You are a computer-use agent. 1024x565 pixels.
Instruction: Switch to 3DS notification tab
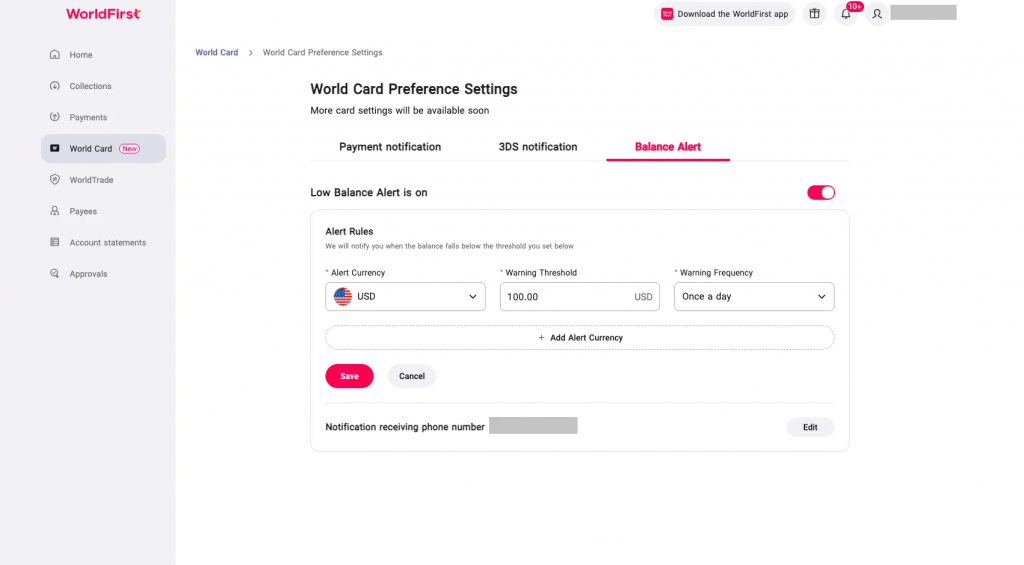click(x=538, y=147)
